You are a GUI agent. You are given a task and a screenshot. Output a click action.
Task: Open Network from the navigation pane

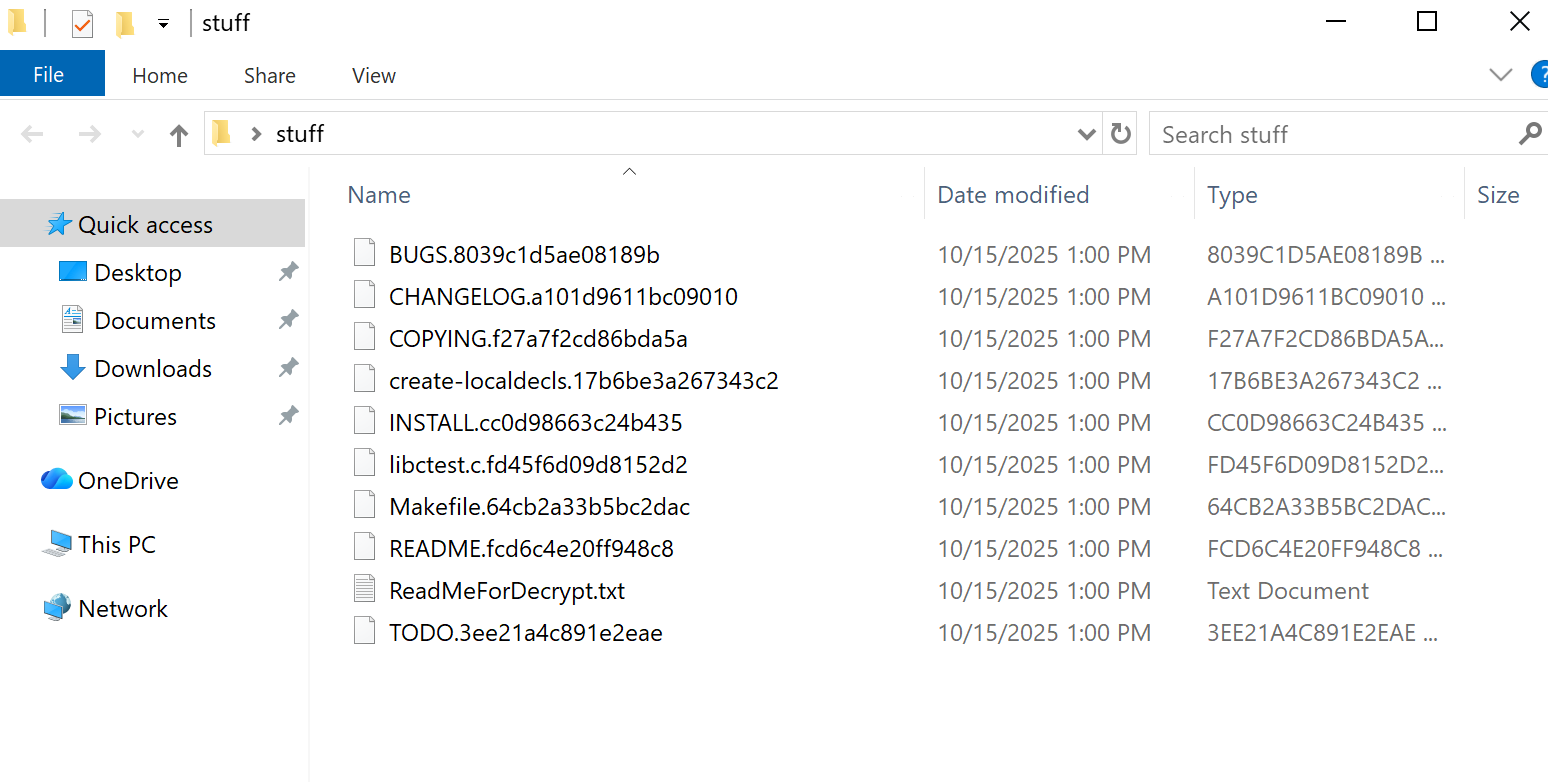pyautogui.click(x=122, y=608)
